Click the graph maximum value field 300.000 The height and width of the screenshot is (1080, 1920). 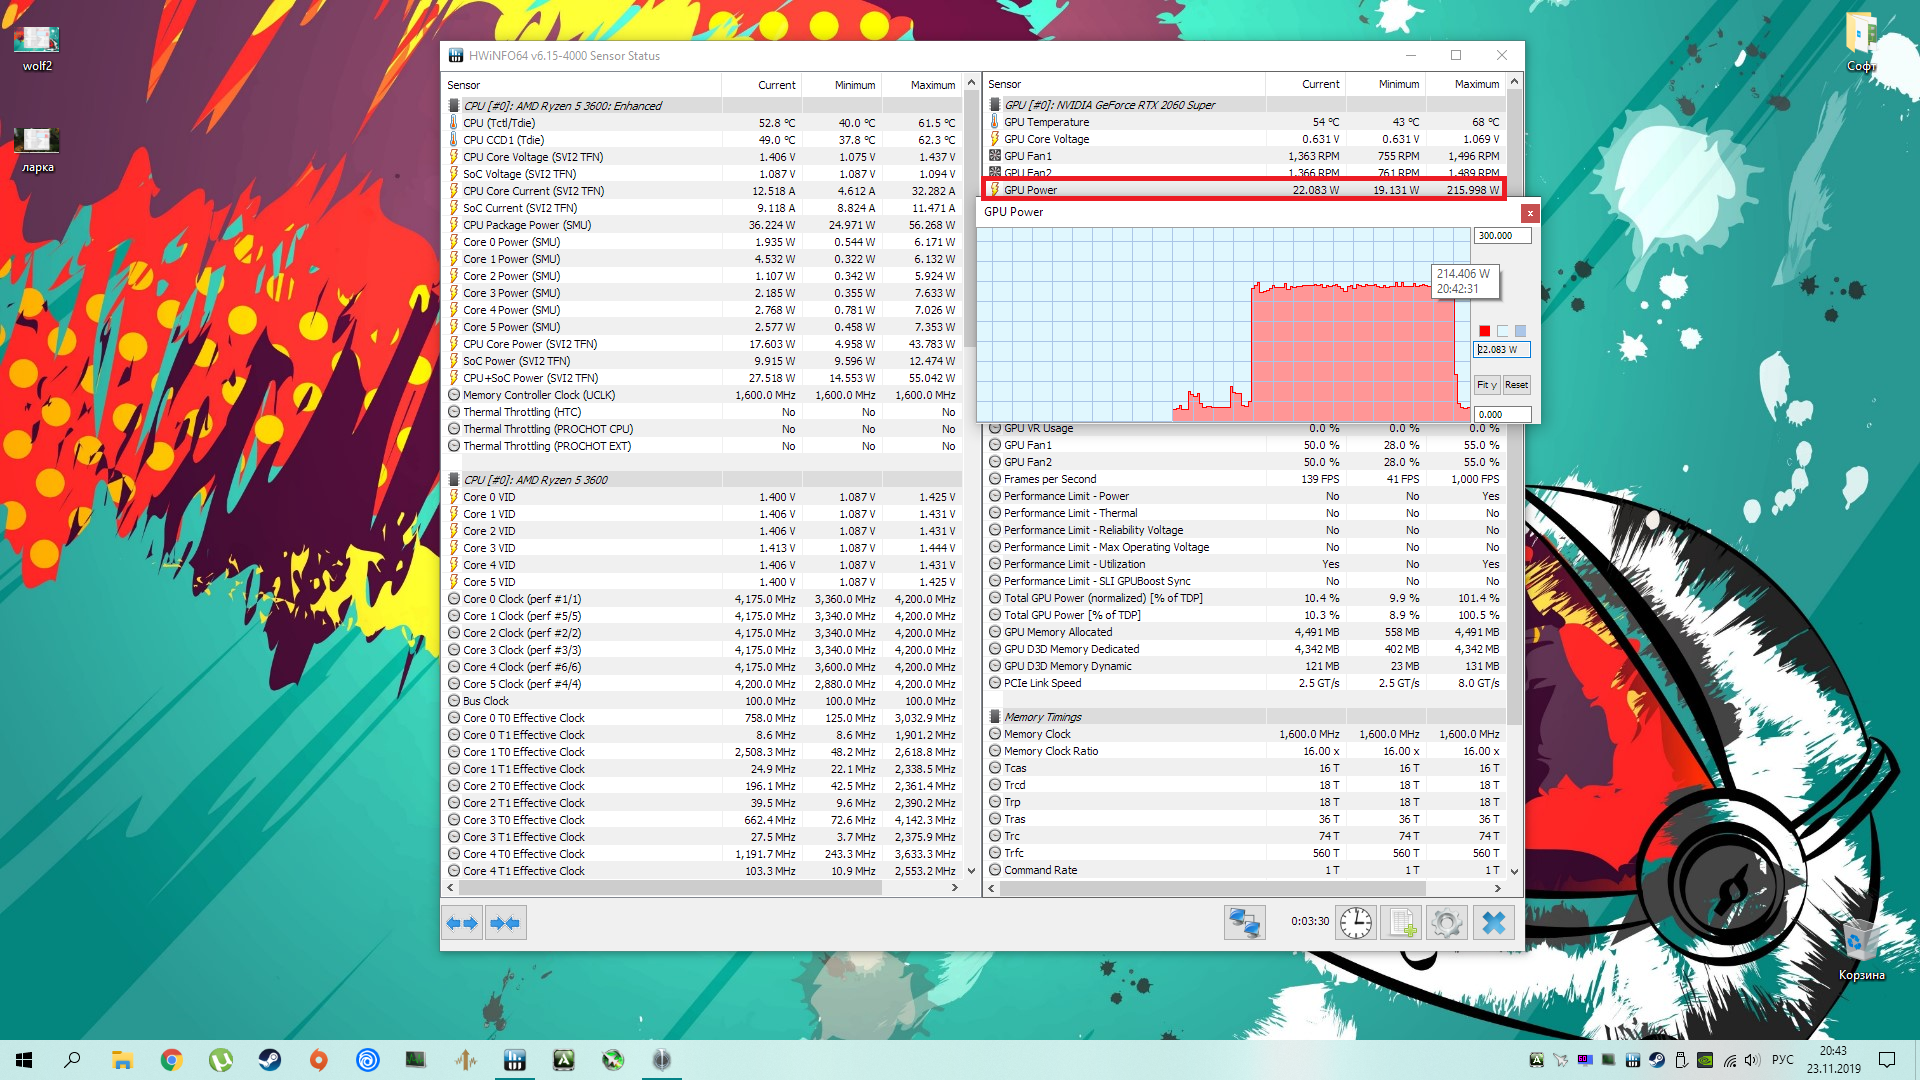[1501, 236]
